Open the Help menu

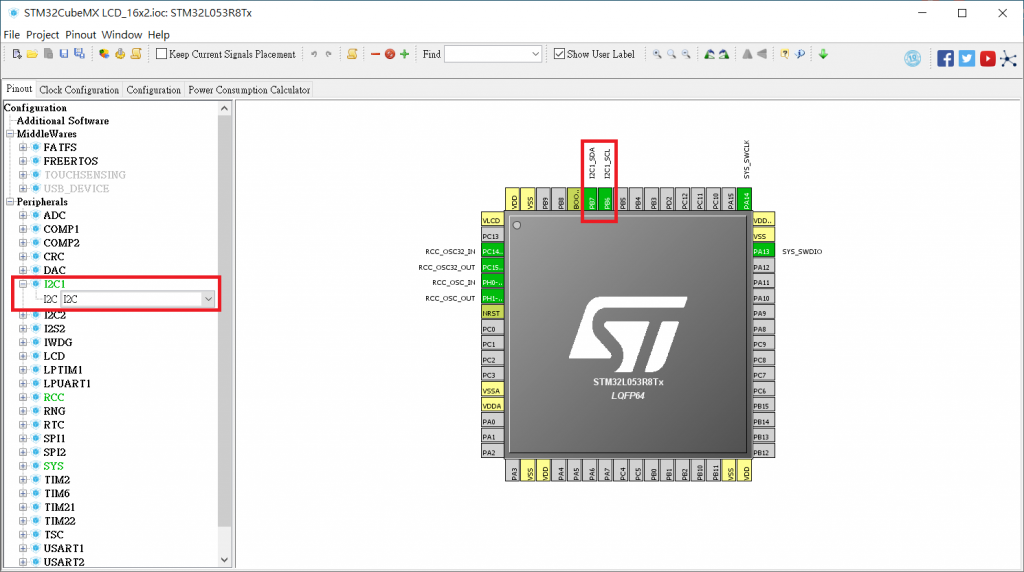click(x=159, y=35)
